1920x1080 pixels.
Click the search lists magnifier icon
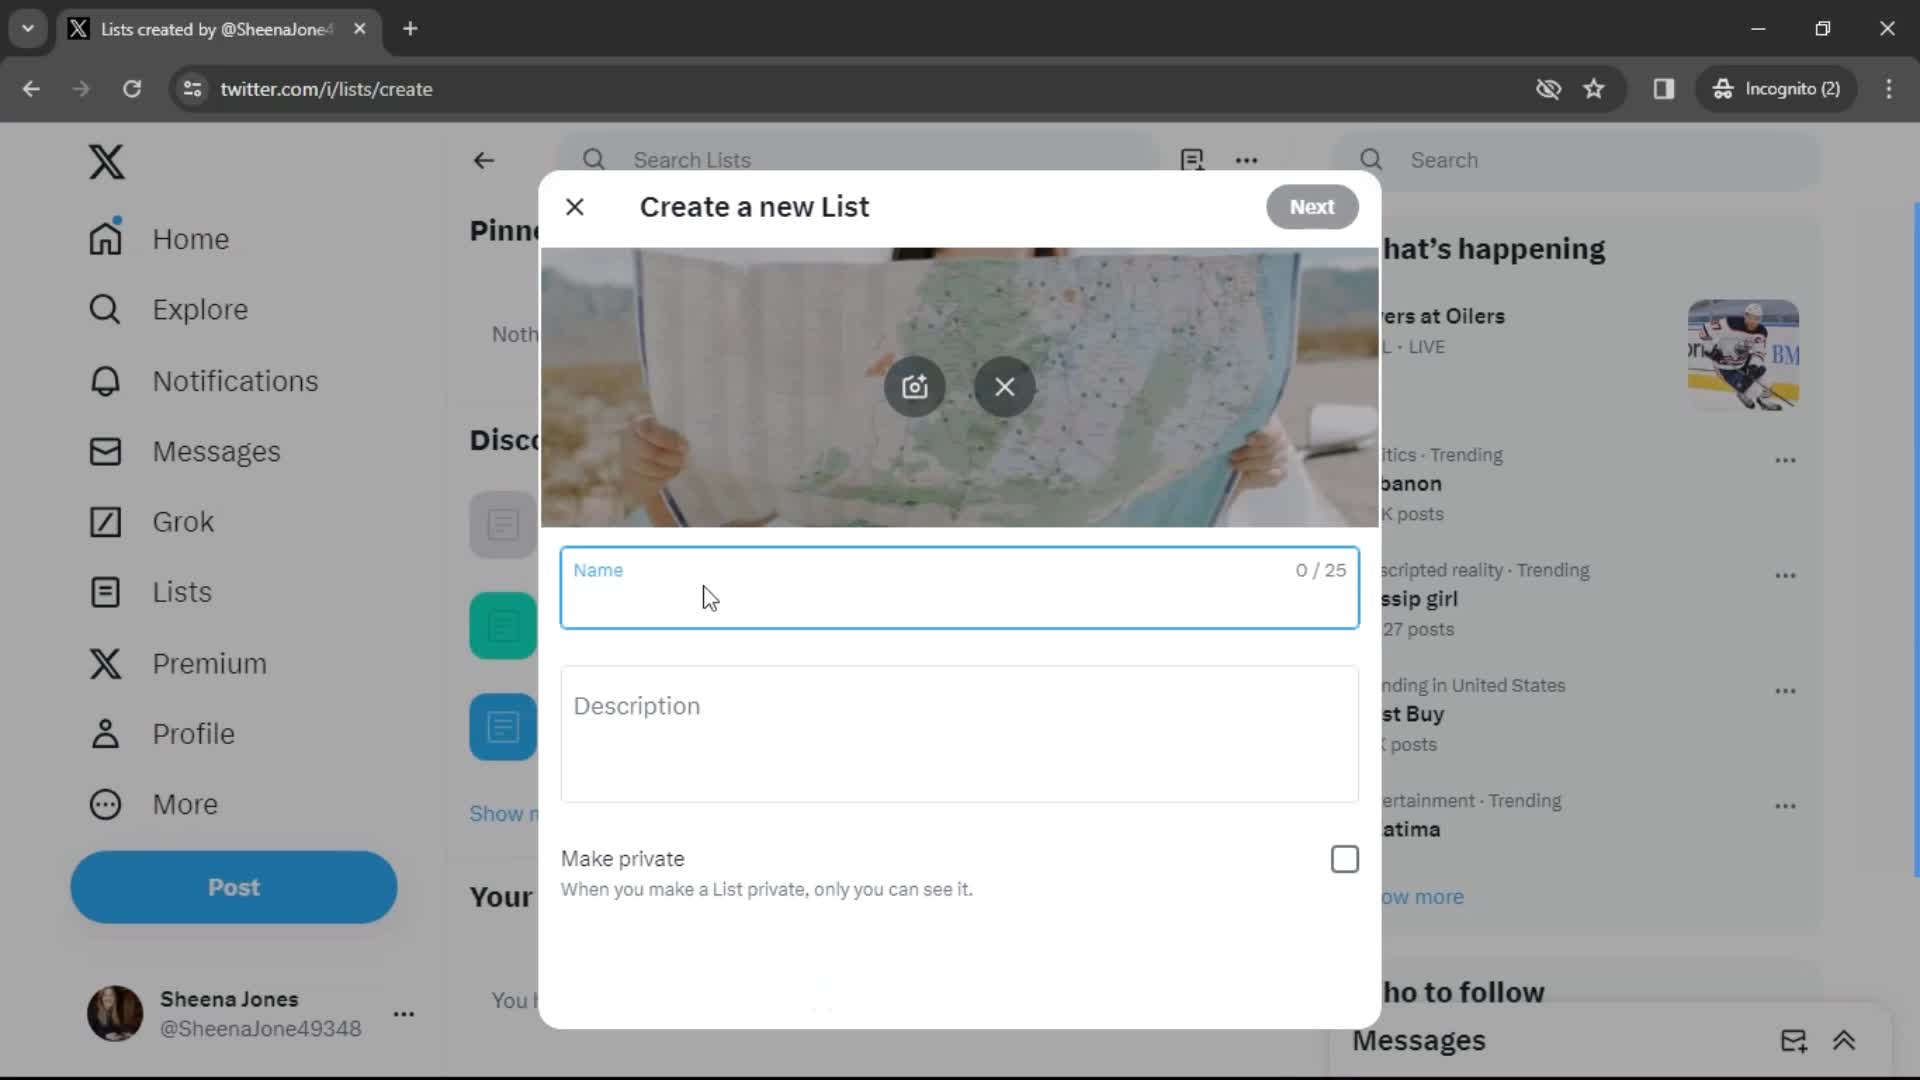593,160
